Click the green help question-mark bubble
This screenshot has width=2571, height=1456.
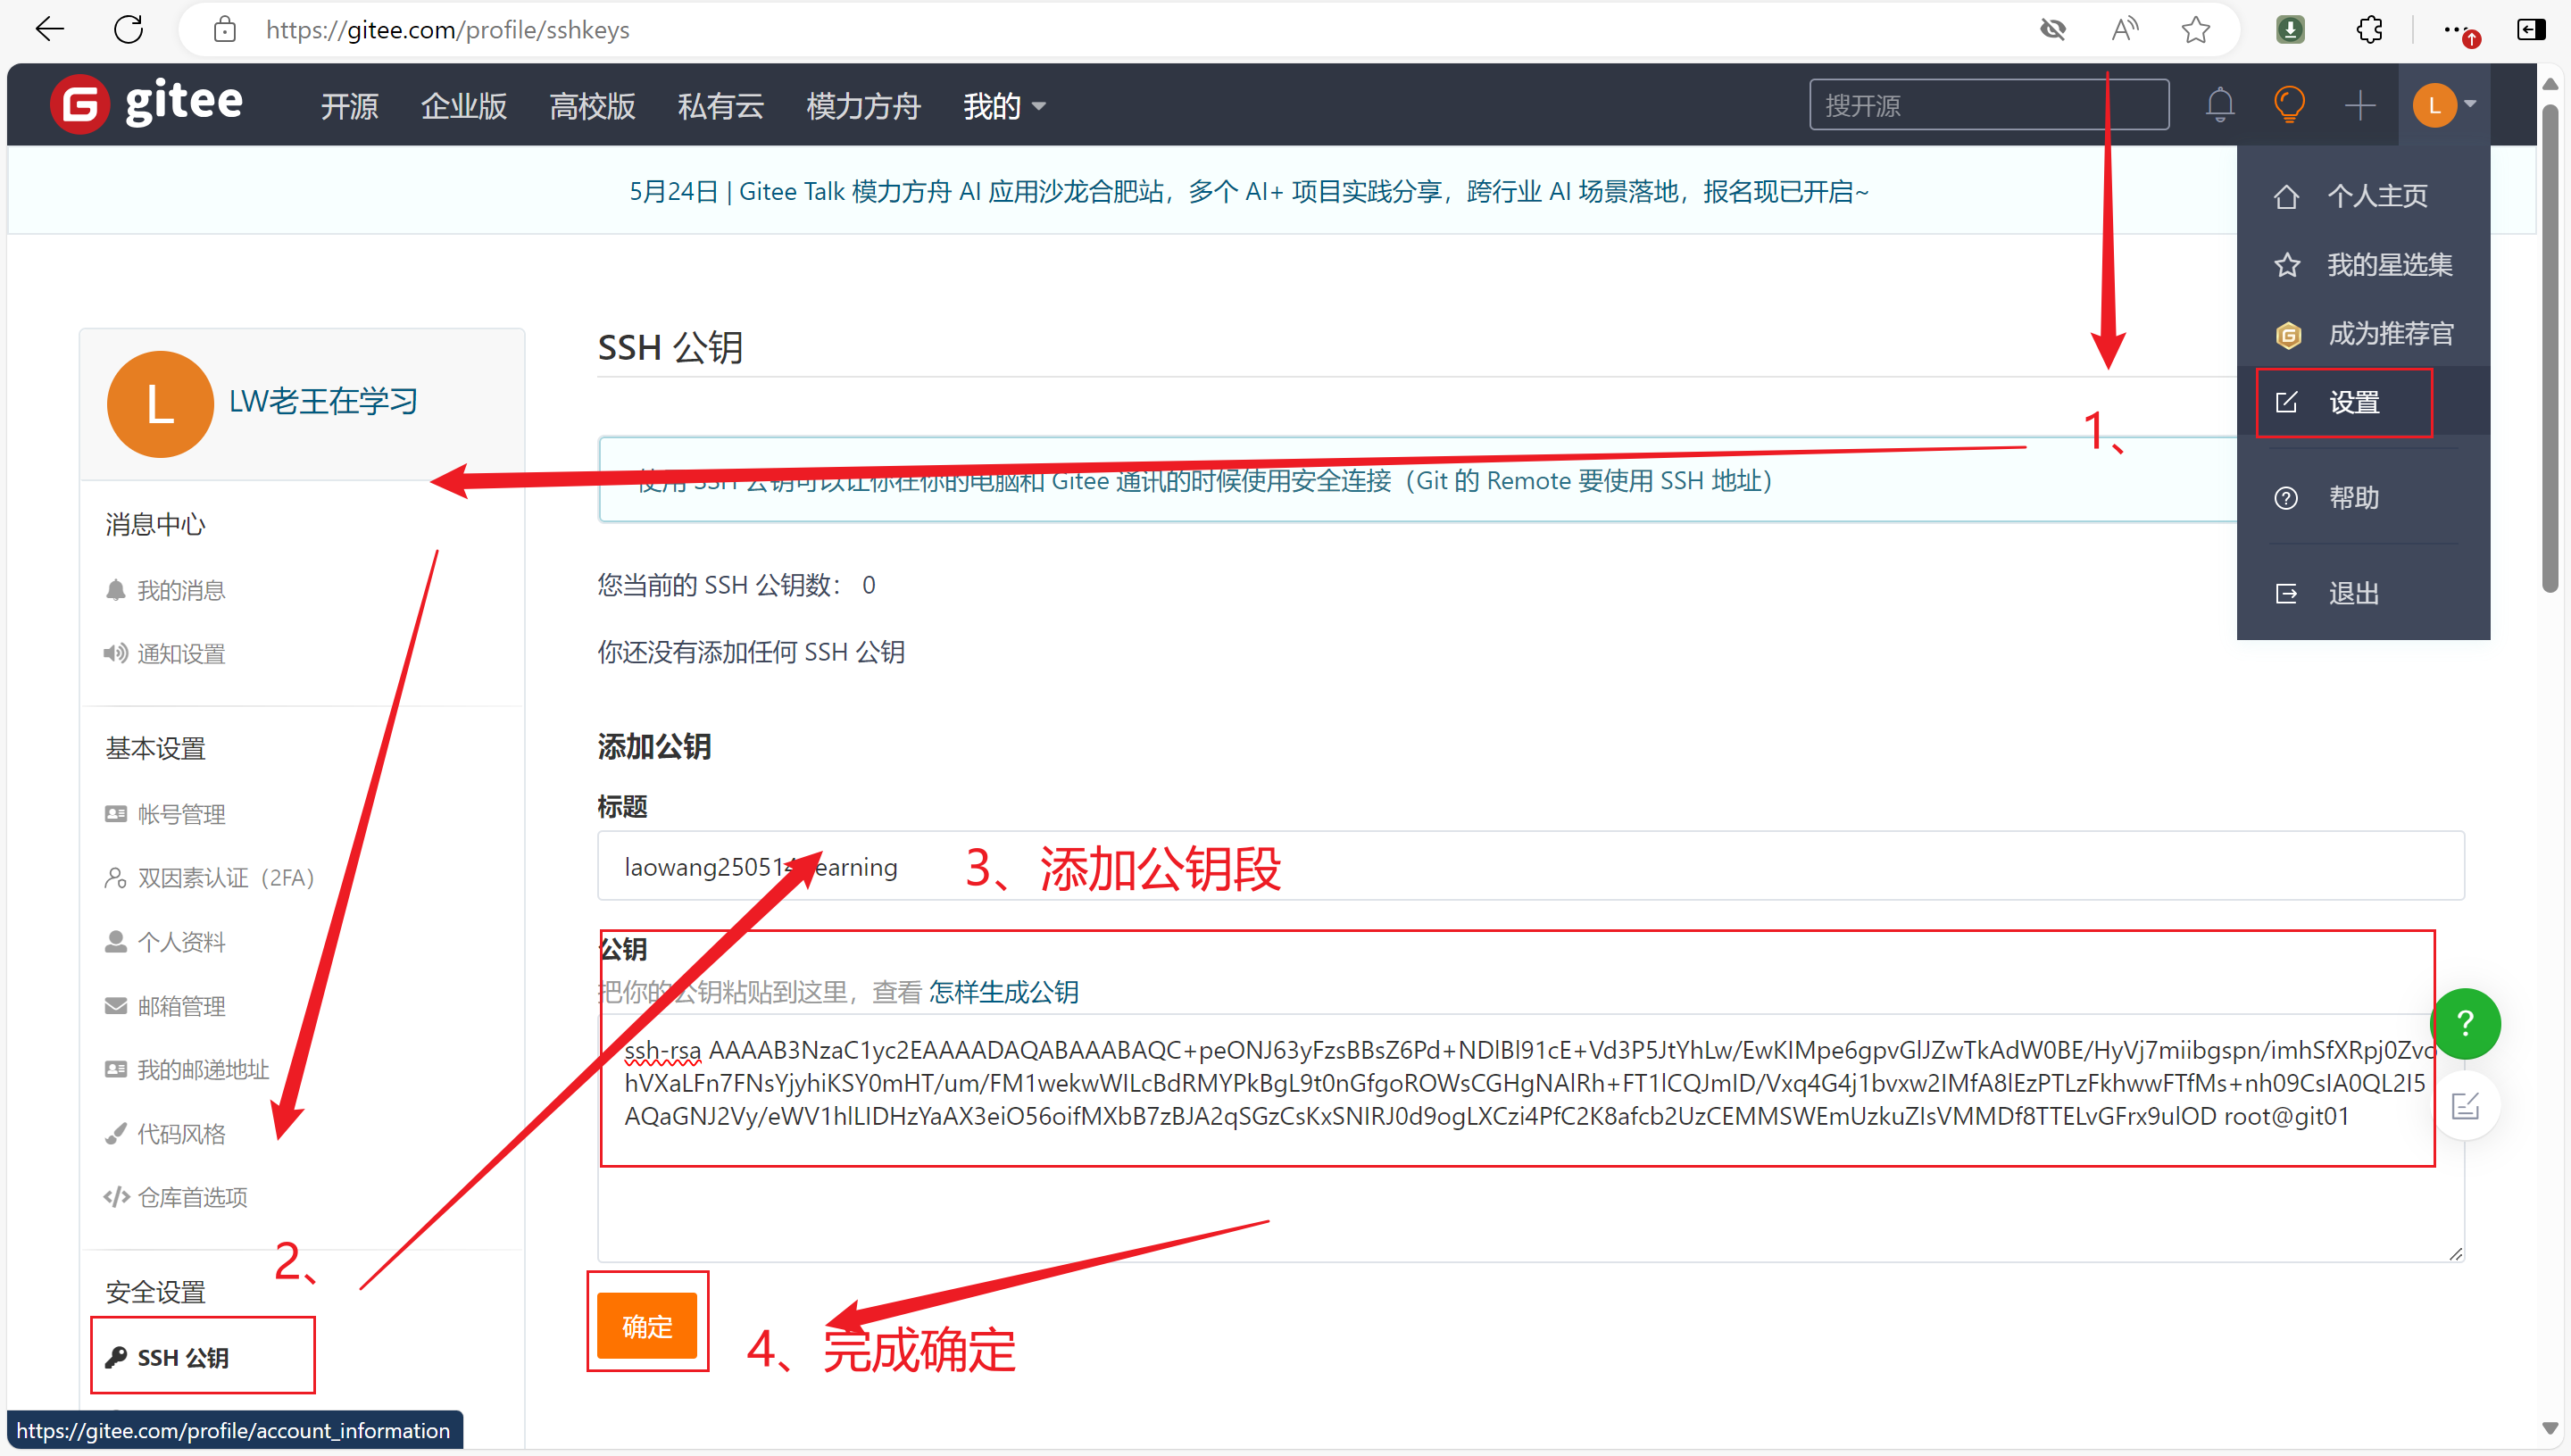click(2465, 1023)
